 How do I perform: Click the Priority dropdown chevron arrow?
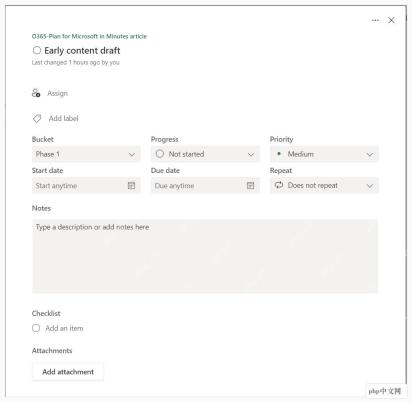pyautogui.click(x=370, y=155)
